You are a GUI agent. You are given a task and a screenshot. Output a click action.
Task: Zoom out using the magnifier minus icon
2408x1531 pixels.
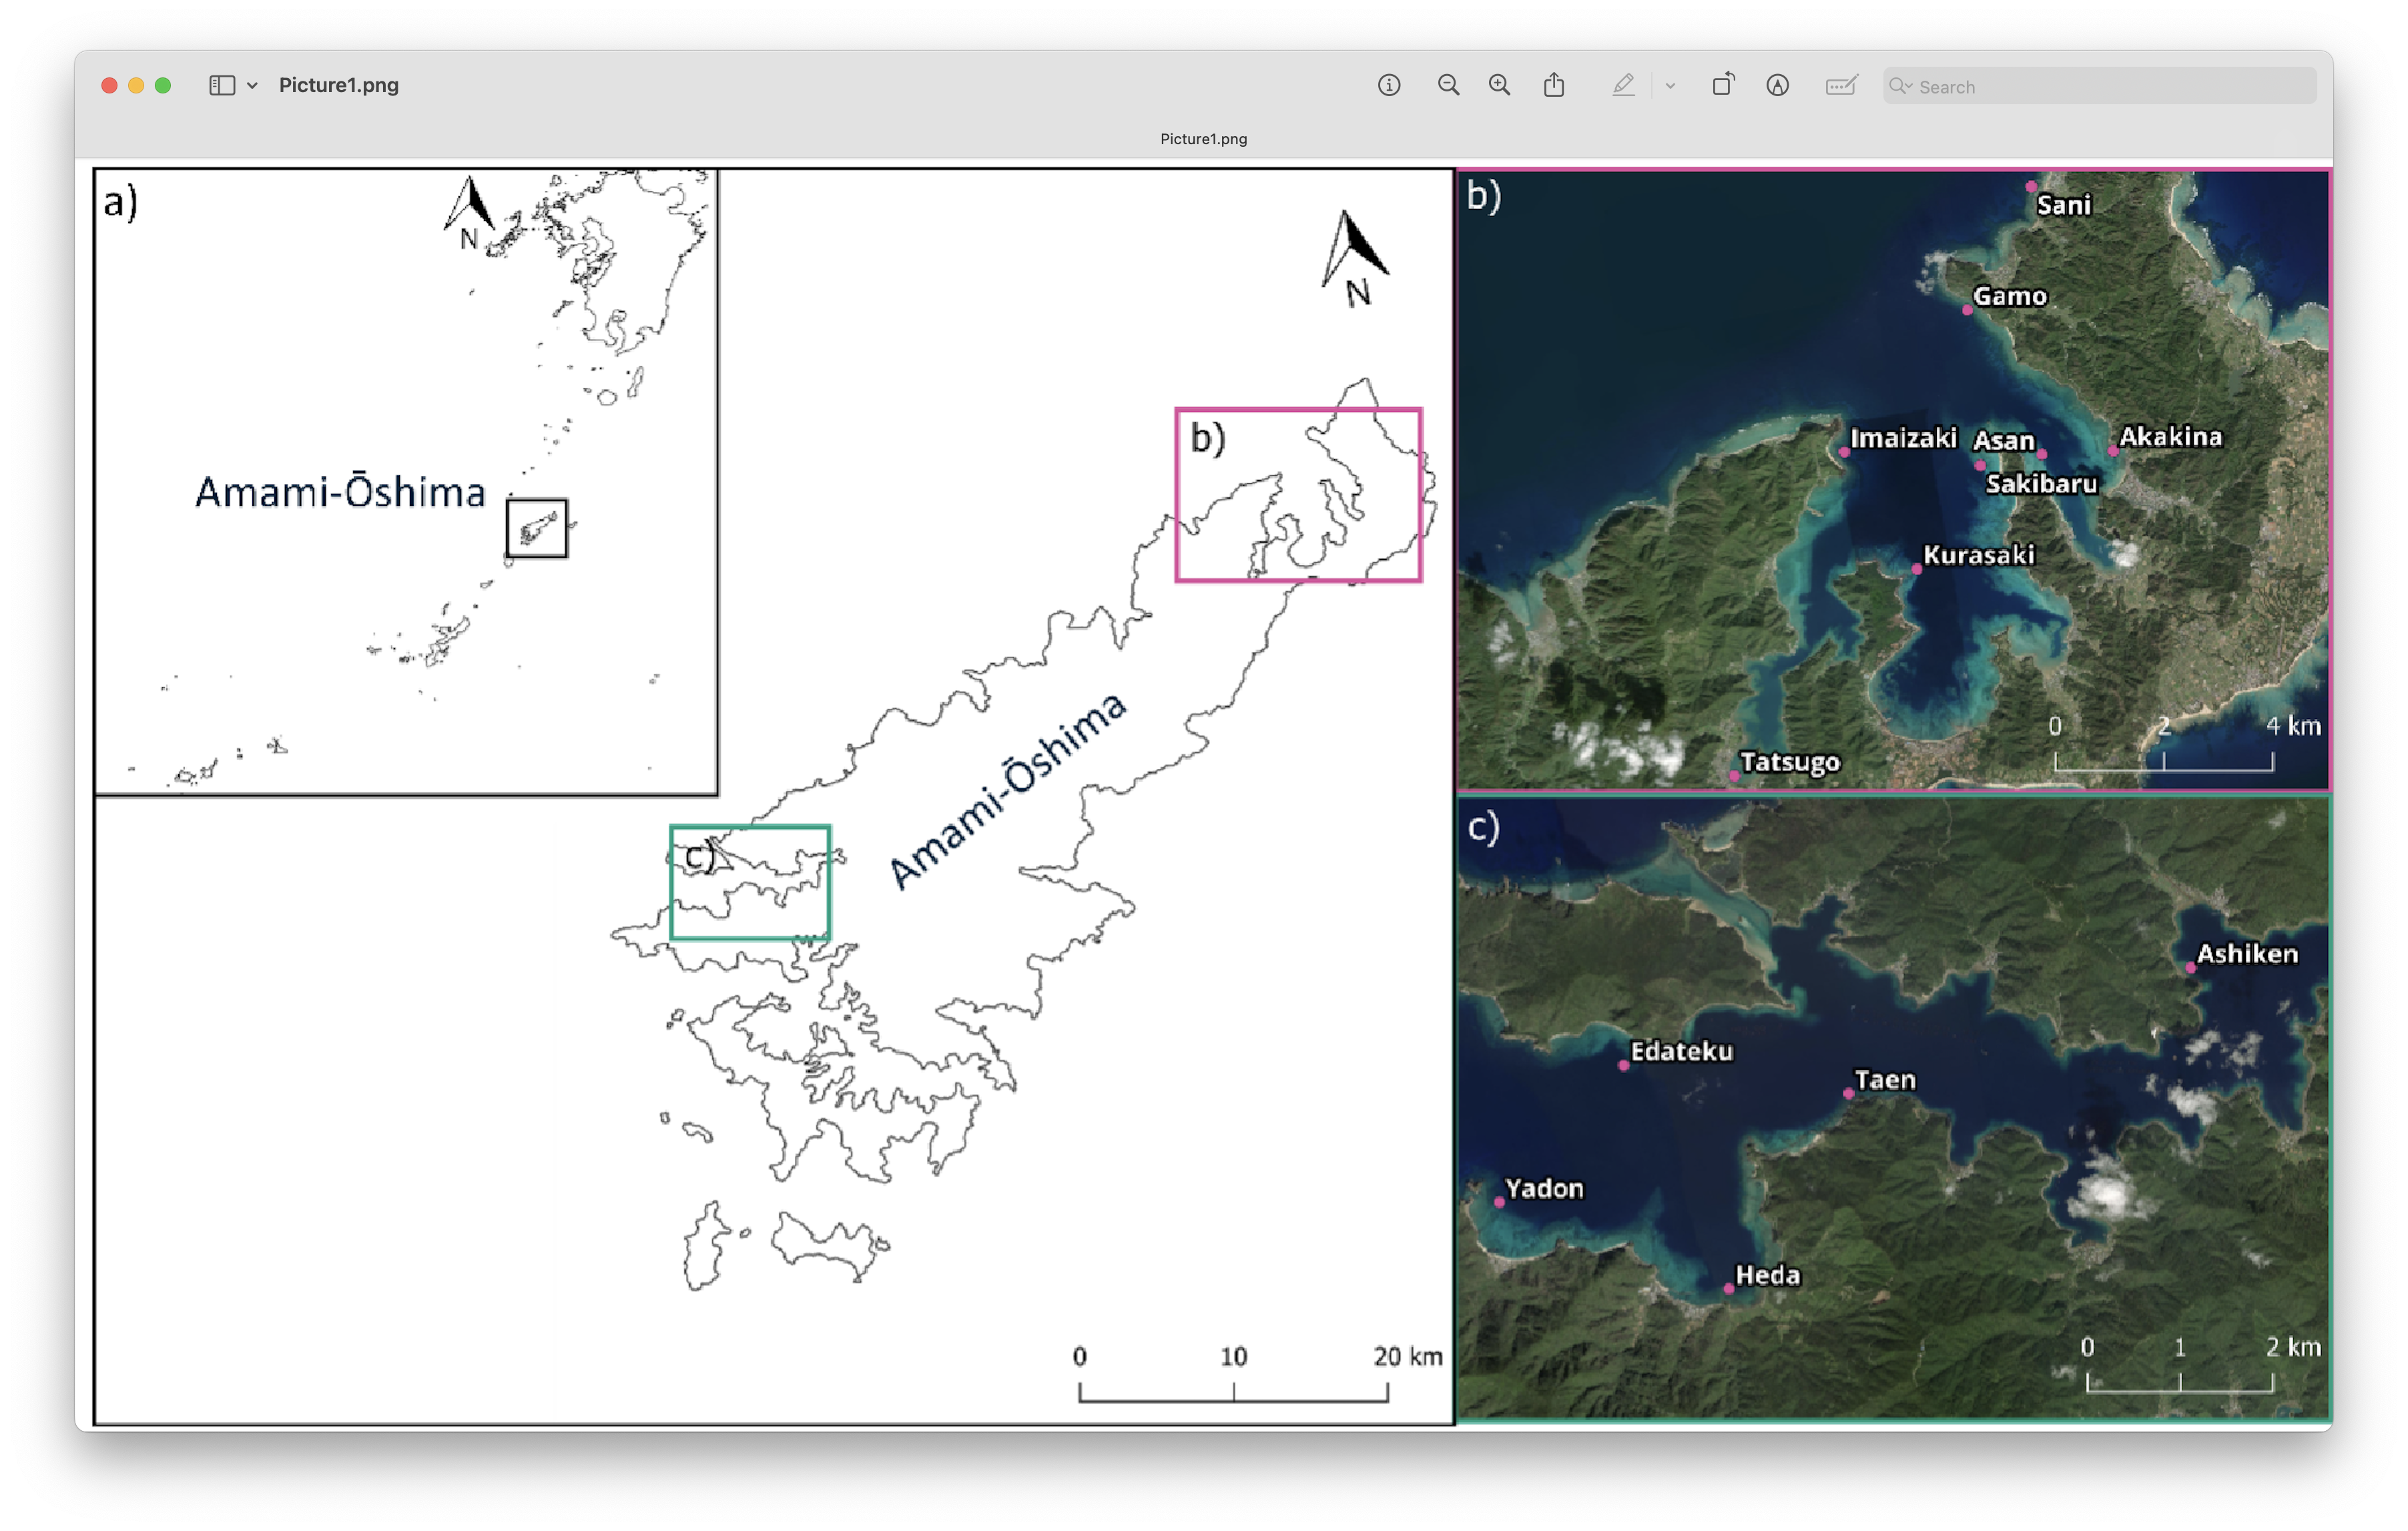pos(1448,86)
